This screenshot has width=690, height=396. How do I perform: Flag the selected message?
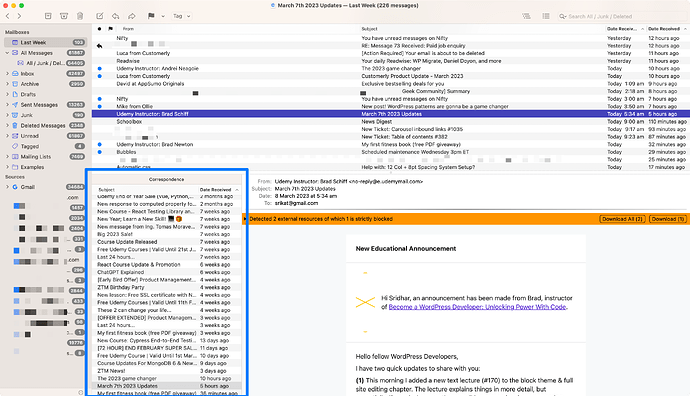pyautogui.click(x=151, y=16)
